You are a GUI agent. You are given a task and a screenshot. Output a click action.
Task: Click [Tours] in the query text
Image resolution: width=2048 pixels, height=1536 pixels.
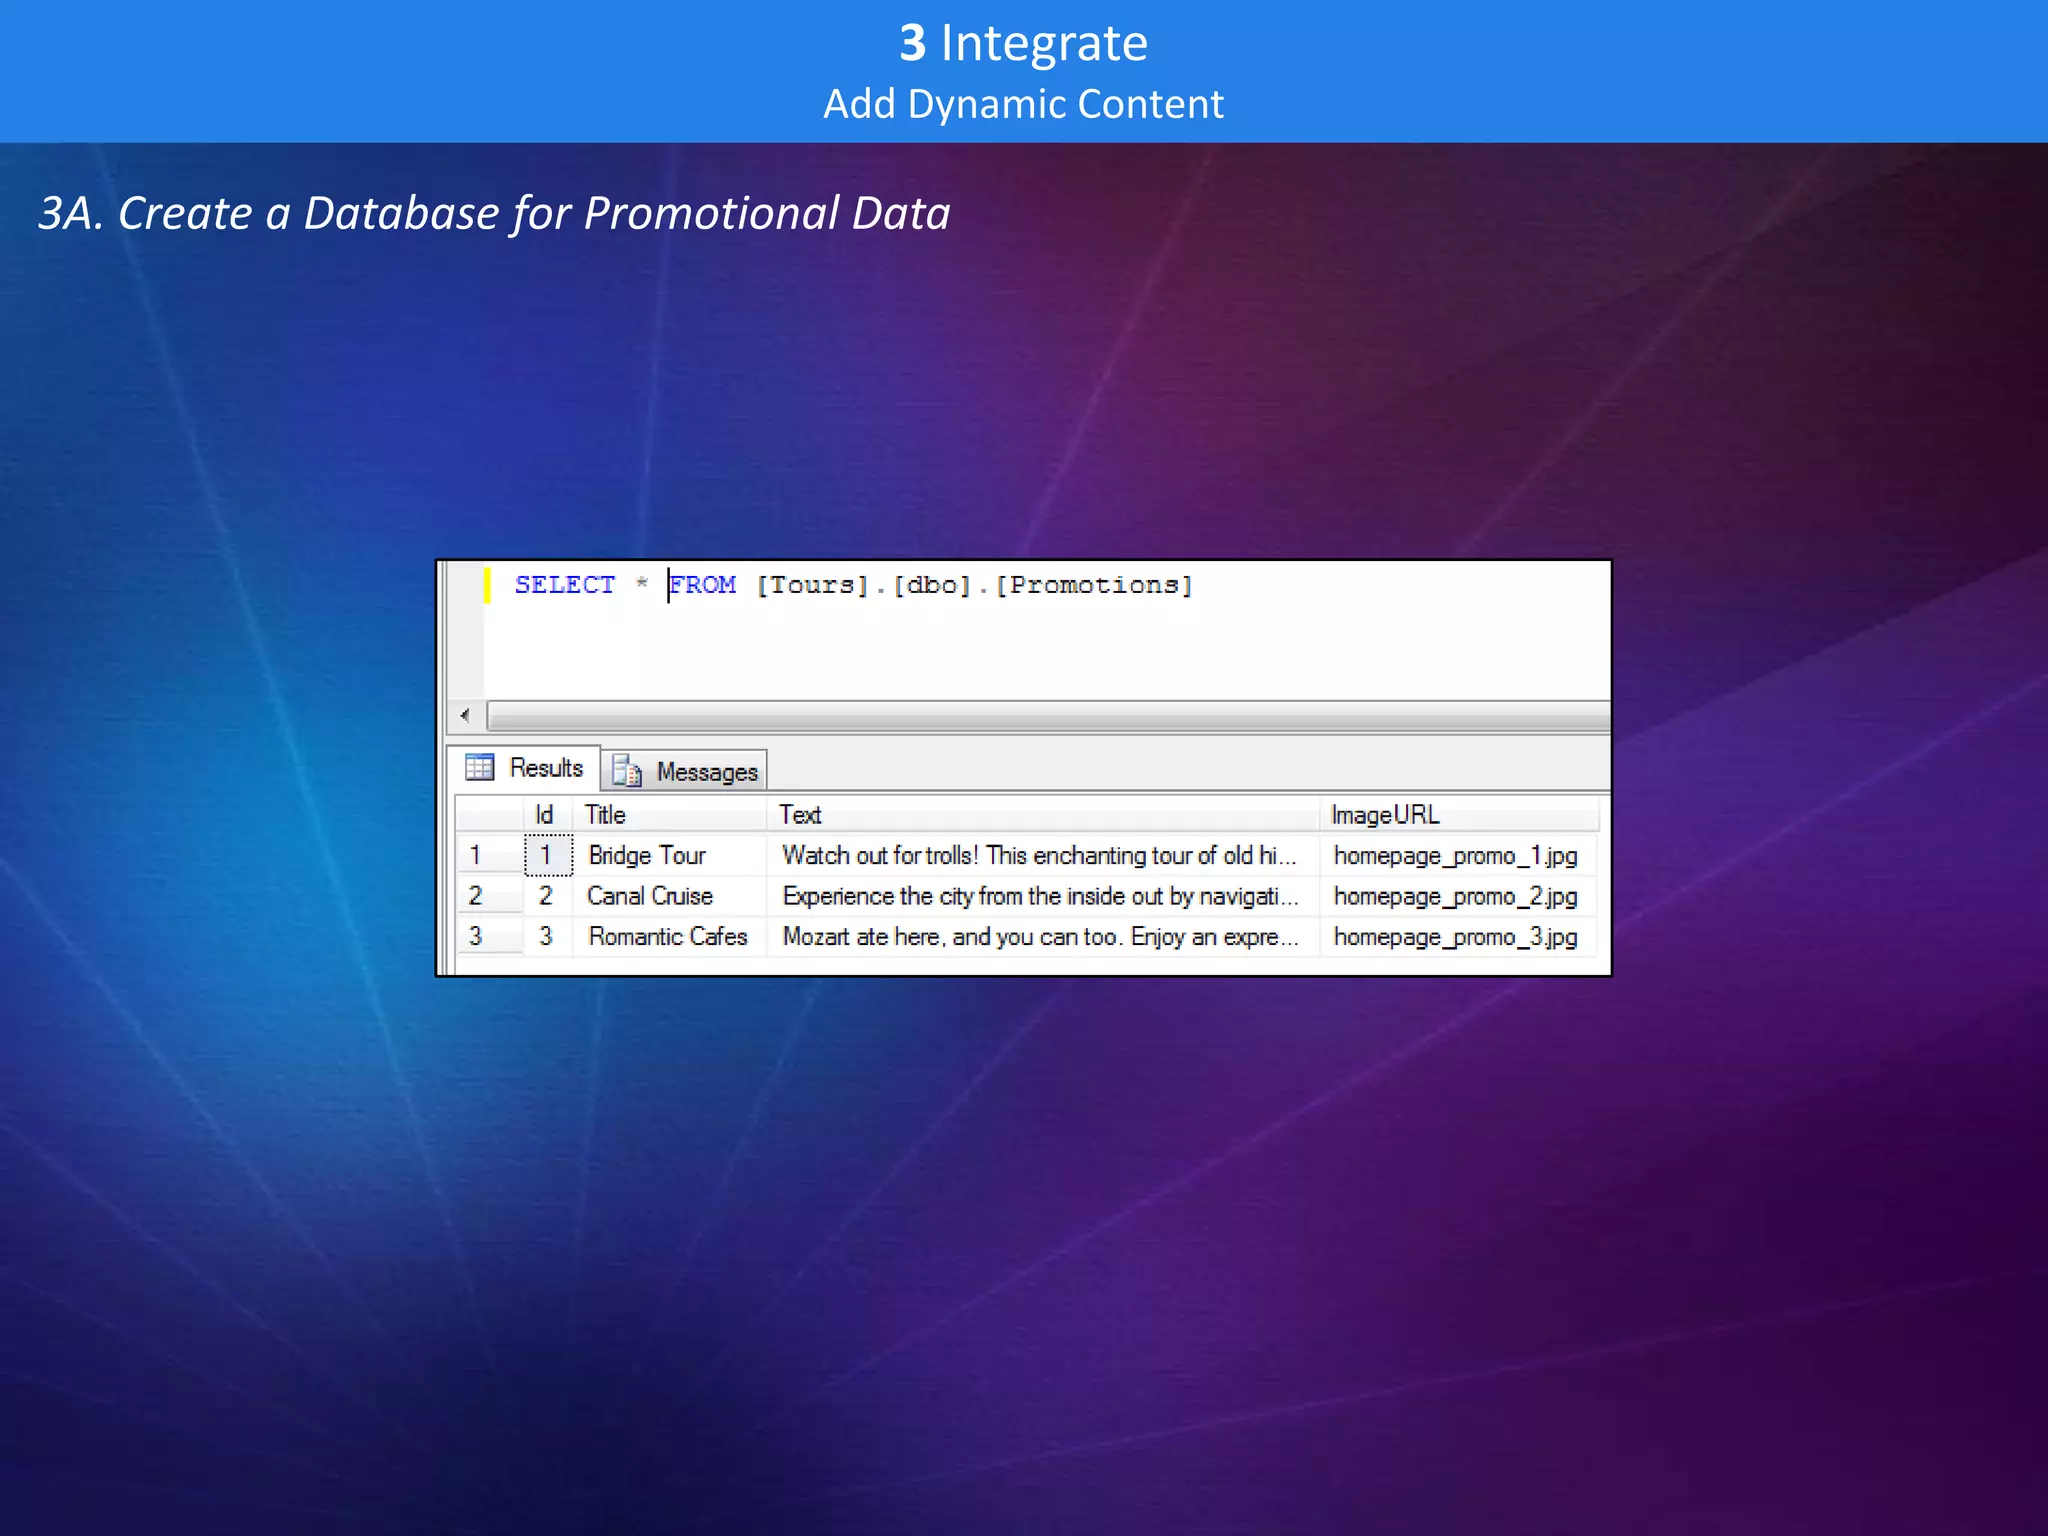pos(812,585)
